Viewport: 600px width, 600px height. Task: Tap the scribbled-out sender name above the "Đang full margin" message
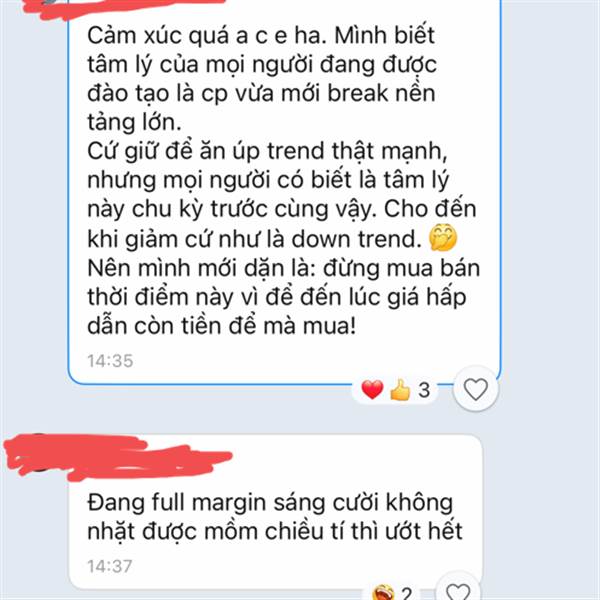click(115, 457)
